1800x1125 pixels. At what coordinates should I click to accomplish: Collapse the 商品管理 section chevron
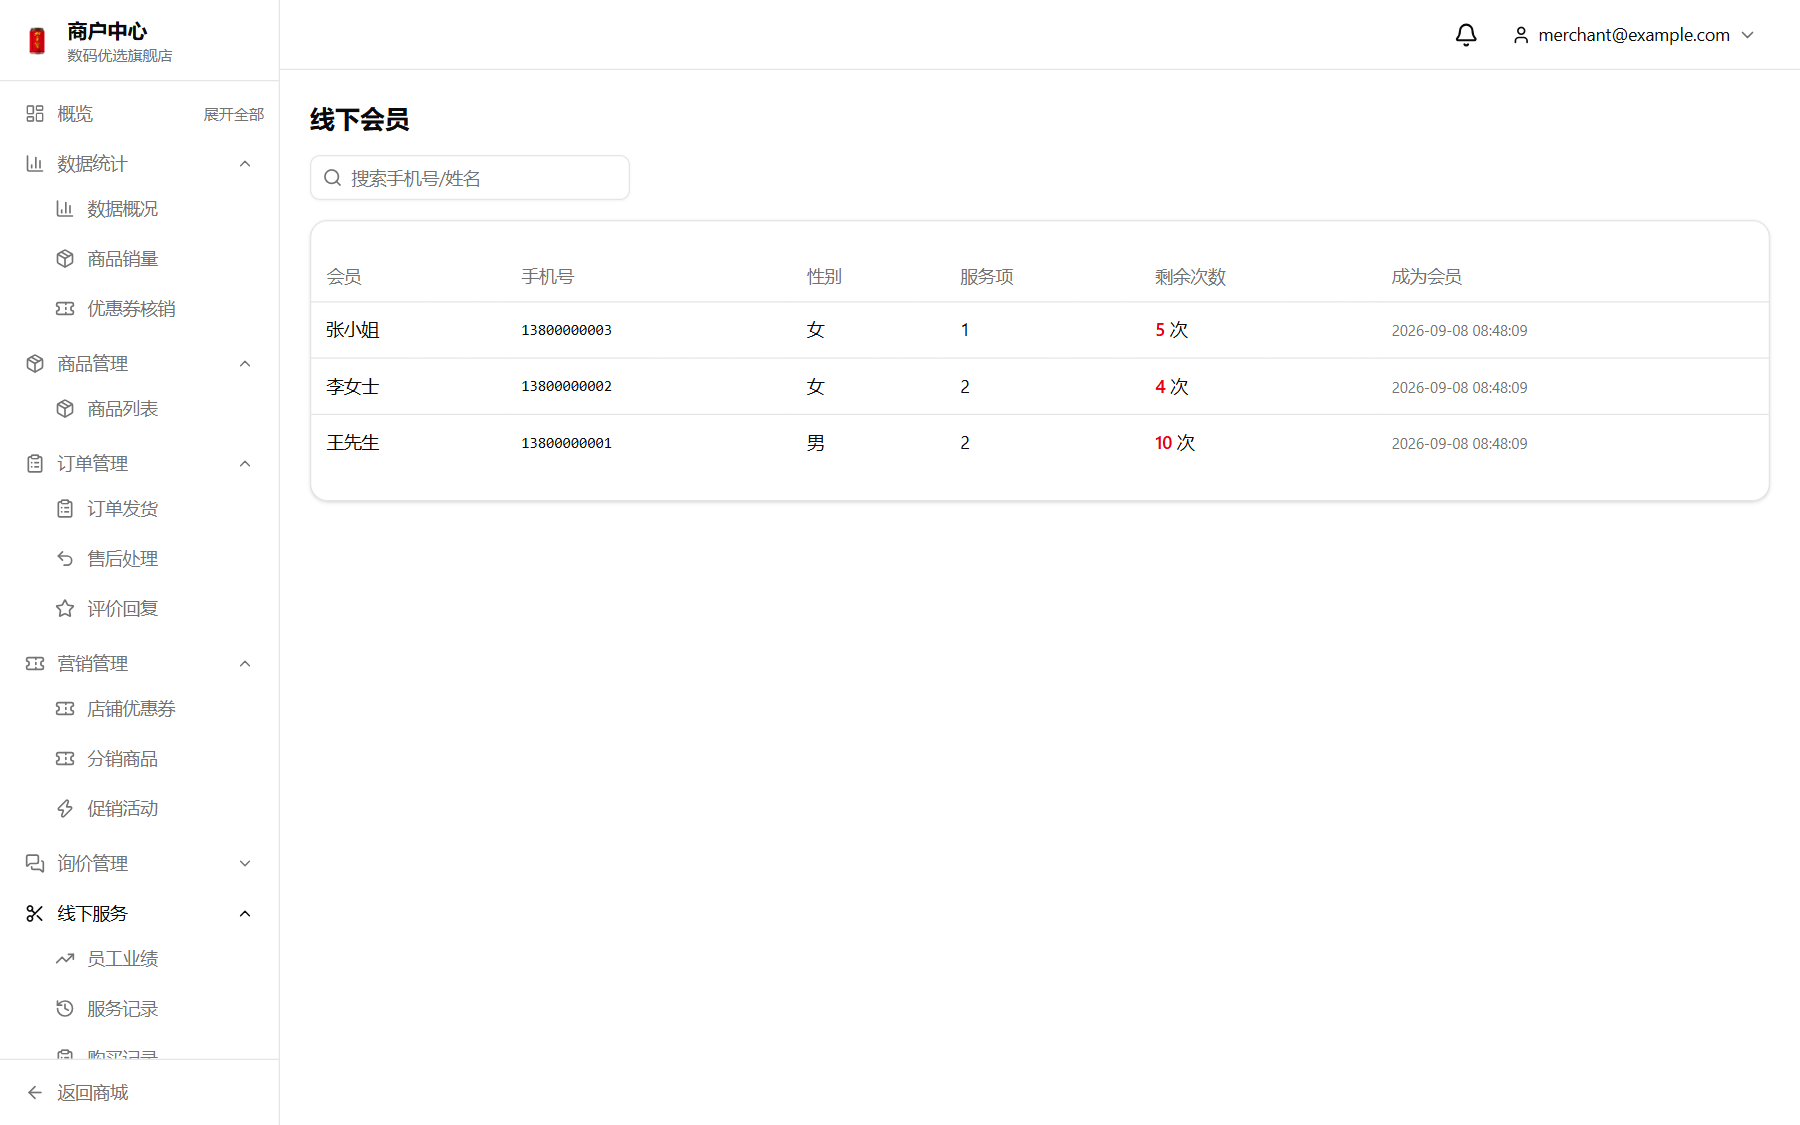point(245,364)
